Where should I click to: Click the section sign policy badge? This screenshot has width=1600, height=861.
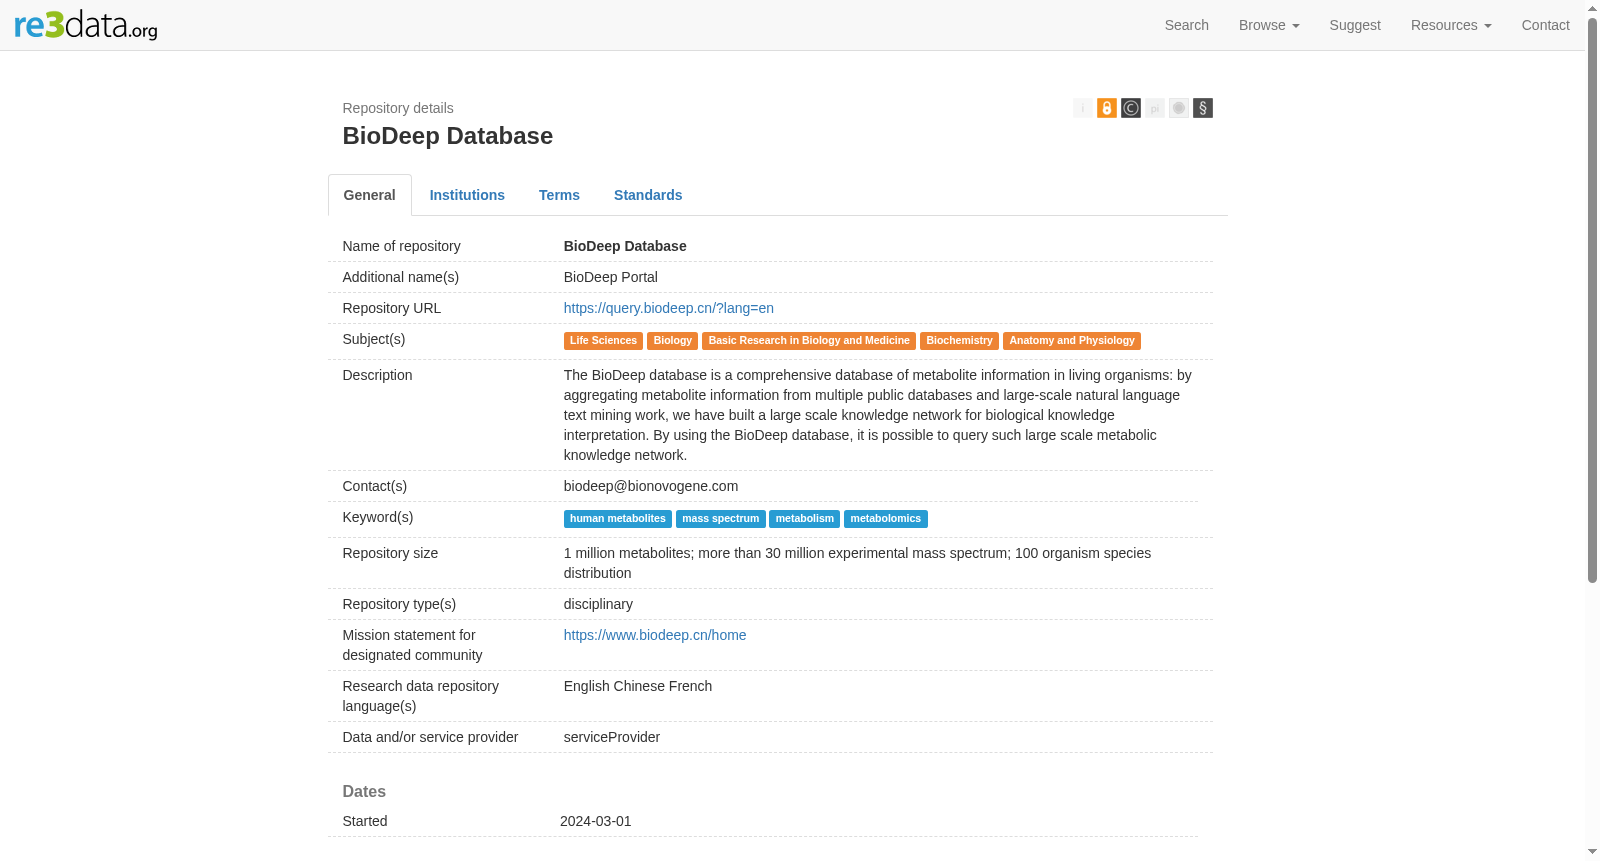coord(1203,108)
